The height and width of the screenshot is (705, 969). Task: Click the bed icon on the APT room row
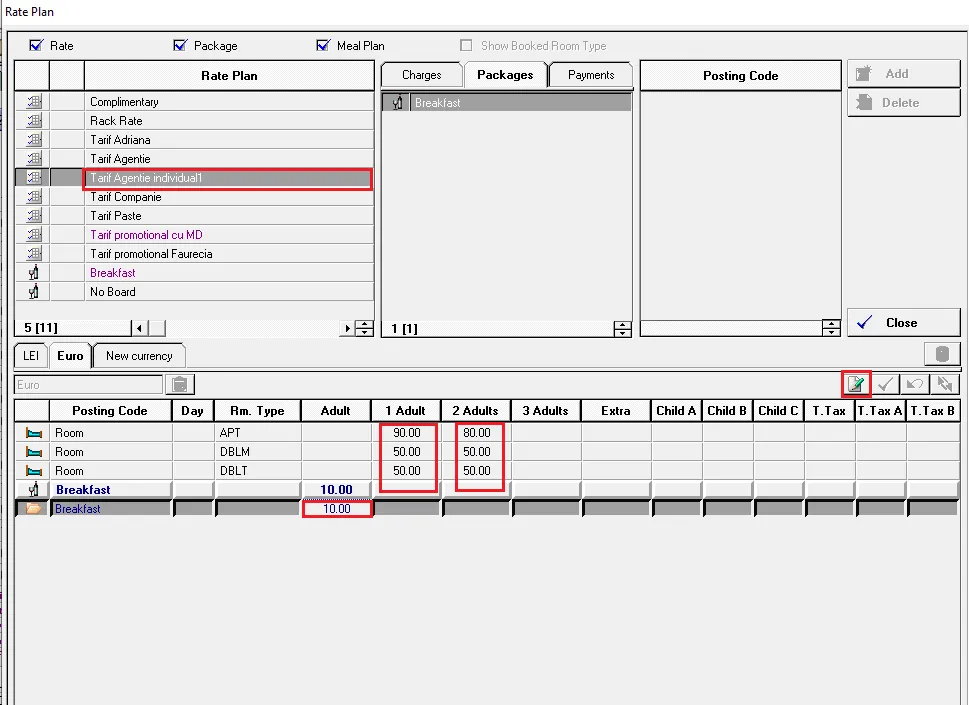(34, 433)
